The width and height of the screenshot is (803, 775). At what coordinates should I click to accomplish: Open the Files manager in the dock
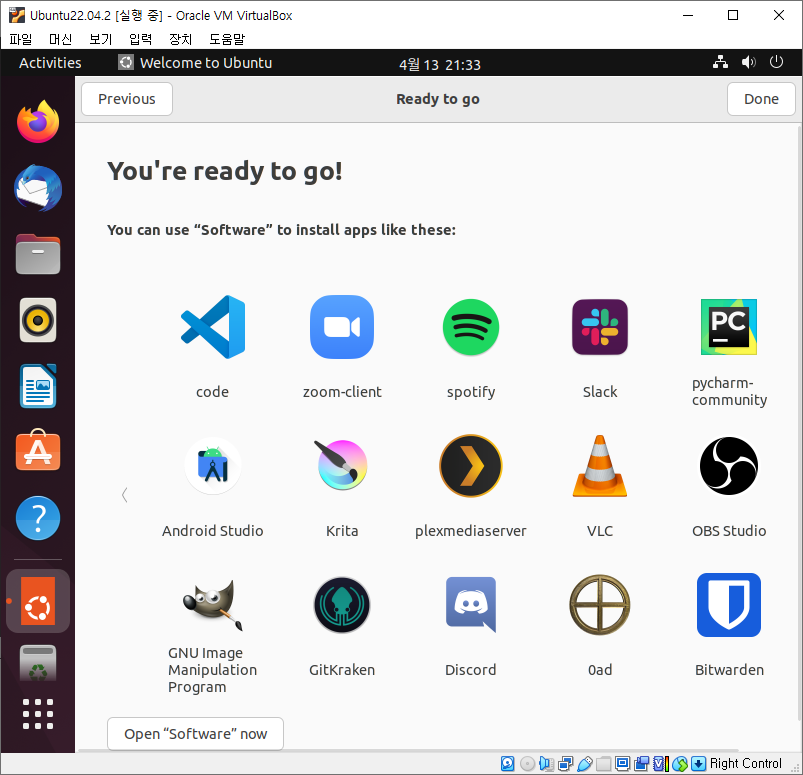pyautogui.click(x=38, y=254)
